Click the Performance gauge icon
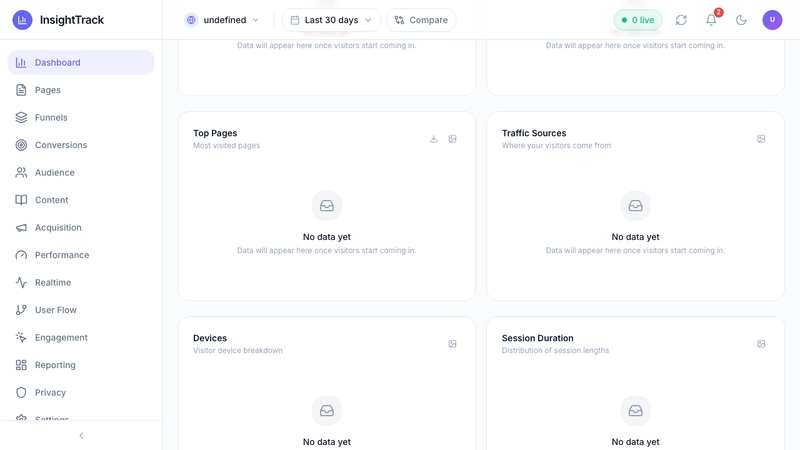The height and width of the screenshot is (450, 800). [x=21, y=255]
